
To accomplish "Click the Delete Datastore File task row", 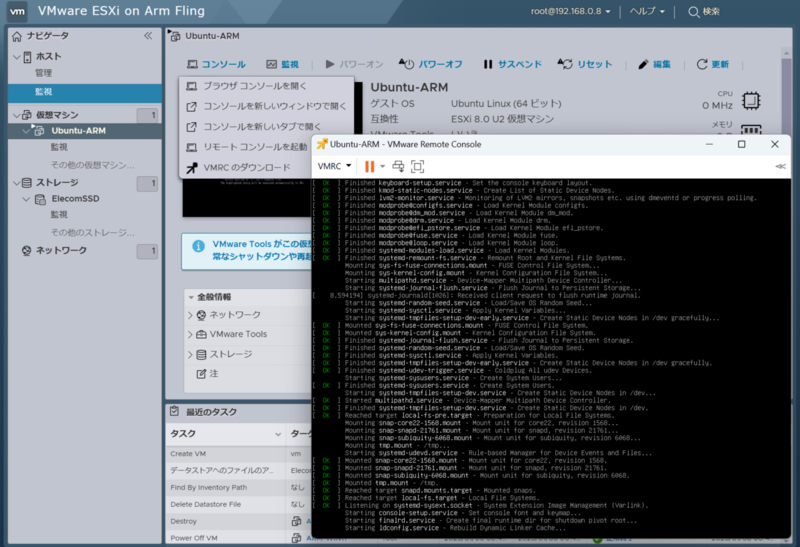I will coord(238,504).
